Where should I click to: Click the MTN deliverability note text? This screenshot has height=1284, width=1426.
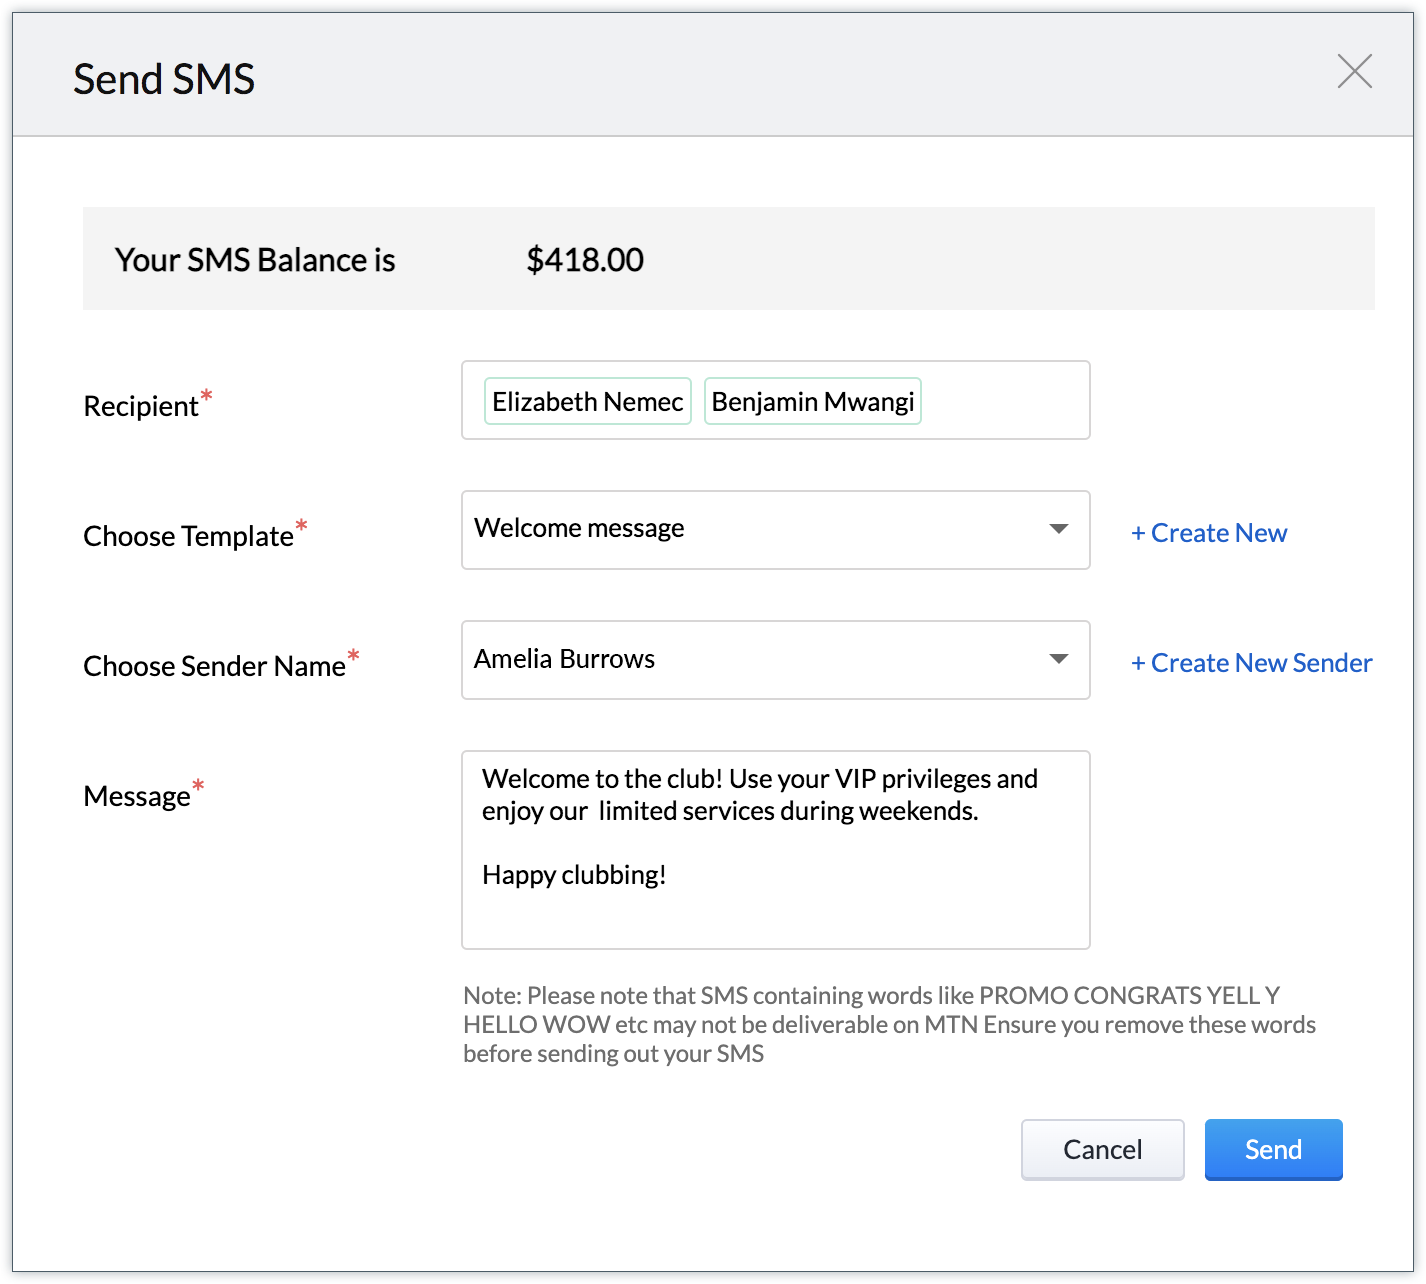(x=888, y=1024)
